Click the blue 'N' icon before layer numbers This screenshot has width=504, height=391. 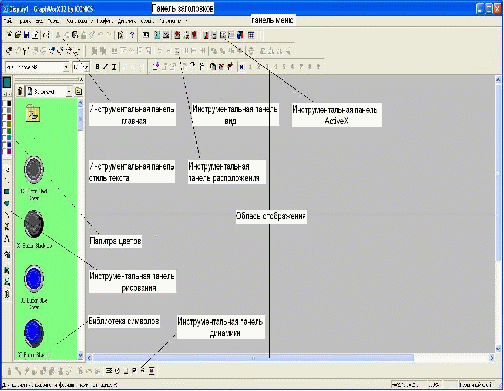click(242, 67)
